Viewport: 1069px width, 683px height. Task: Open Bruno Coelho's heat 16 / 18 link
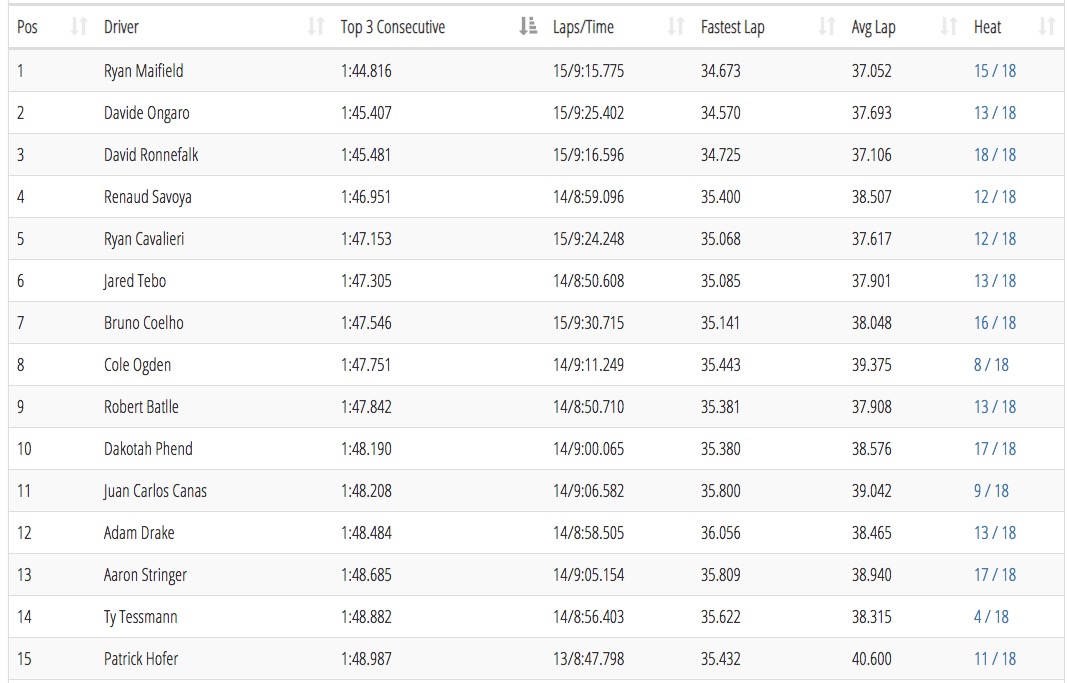994,323
